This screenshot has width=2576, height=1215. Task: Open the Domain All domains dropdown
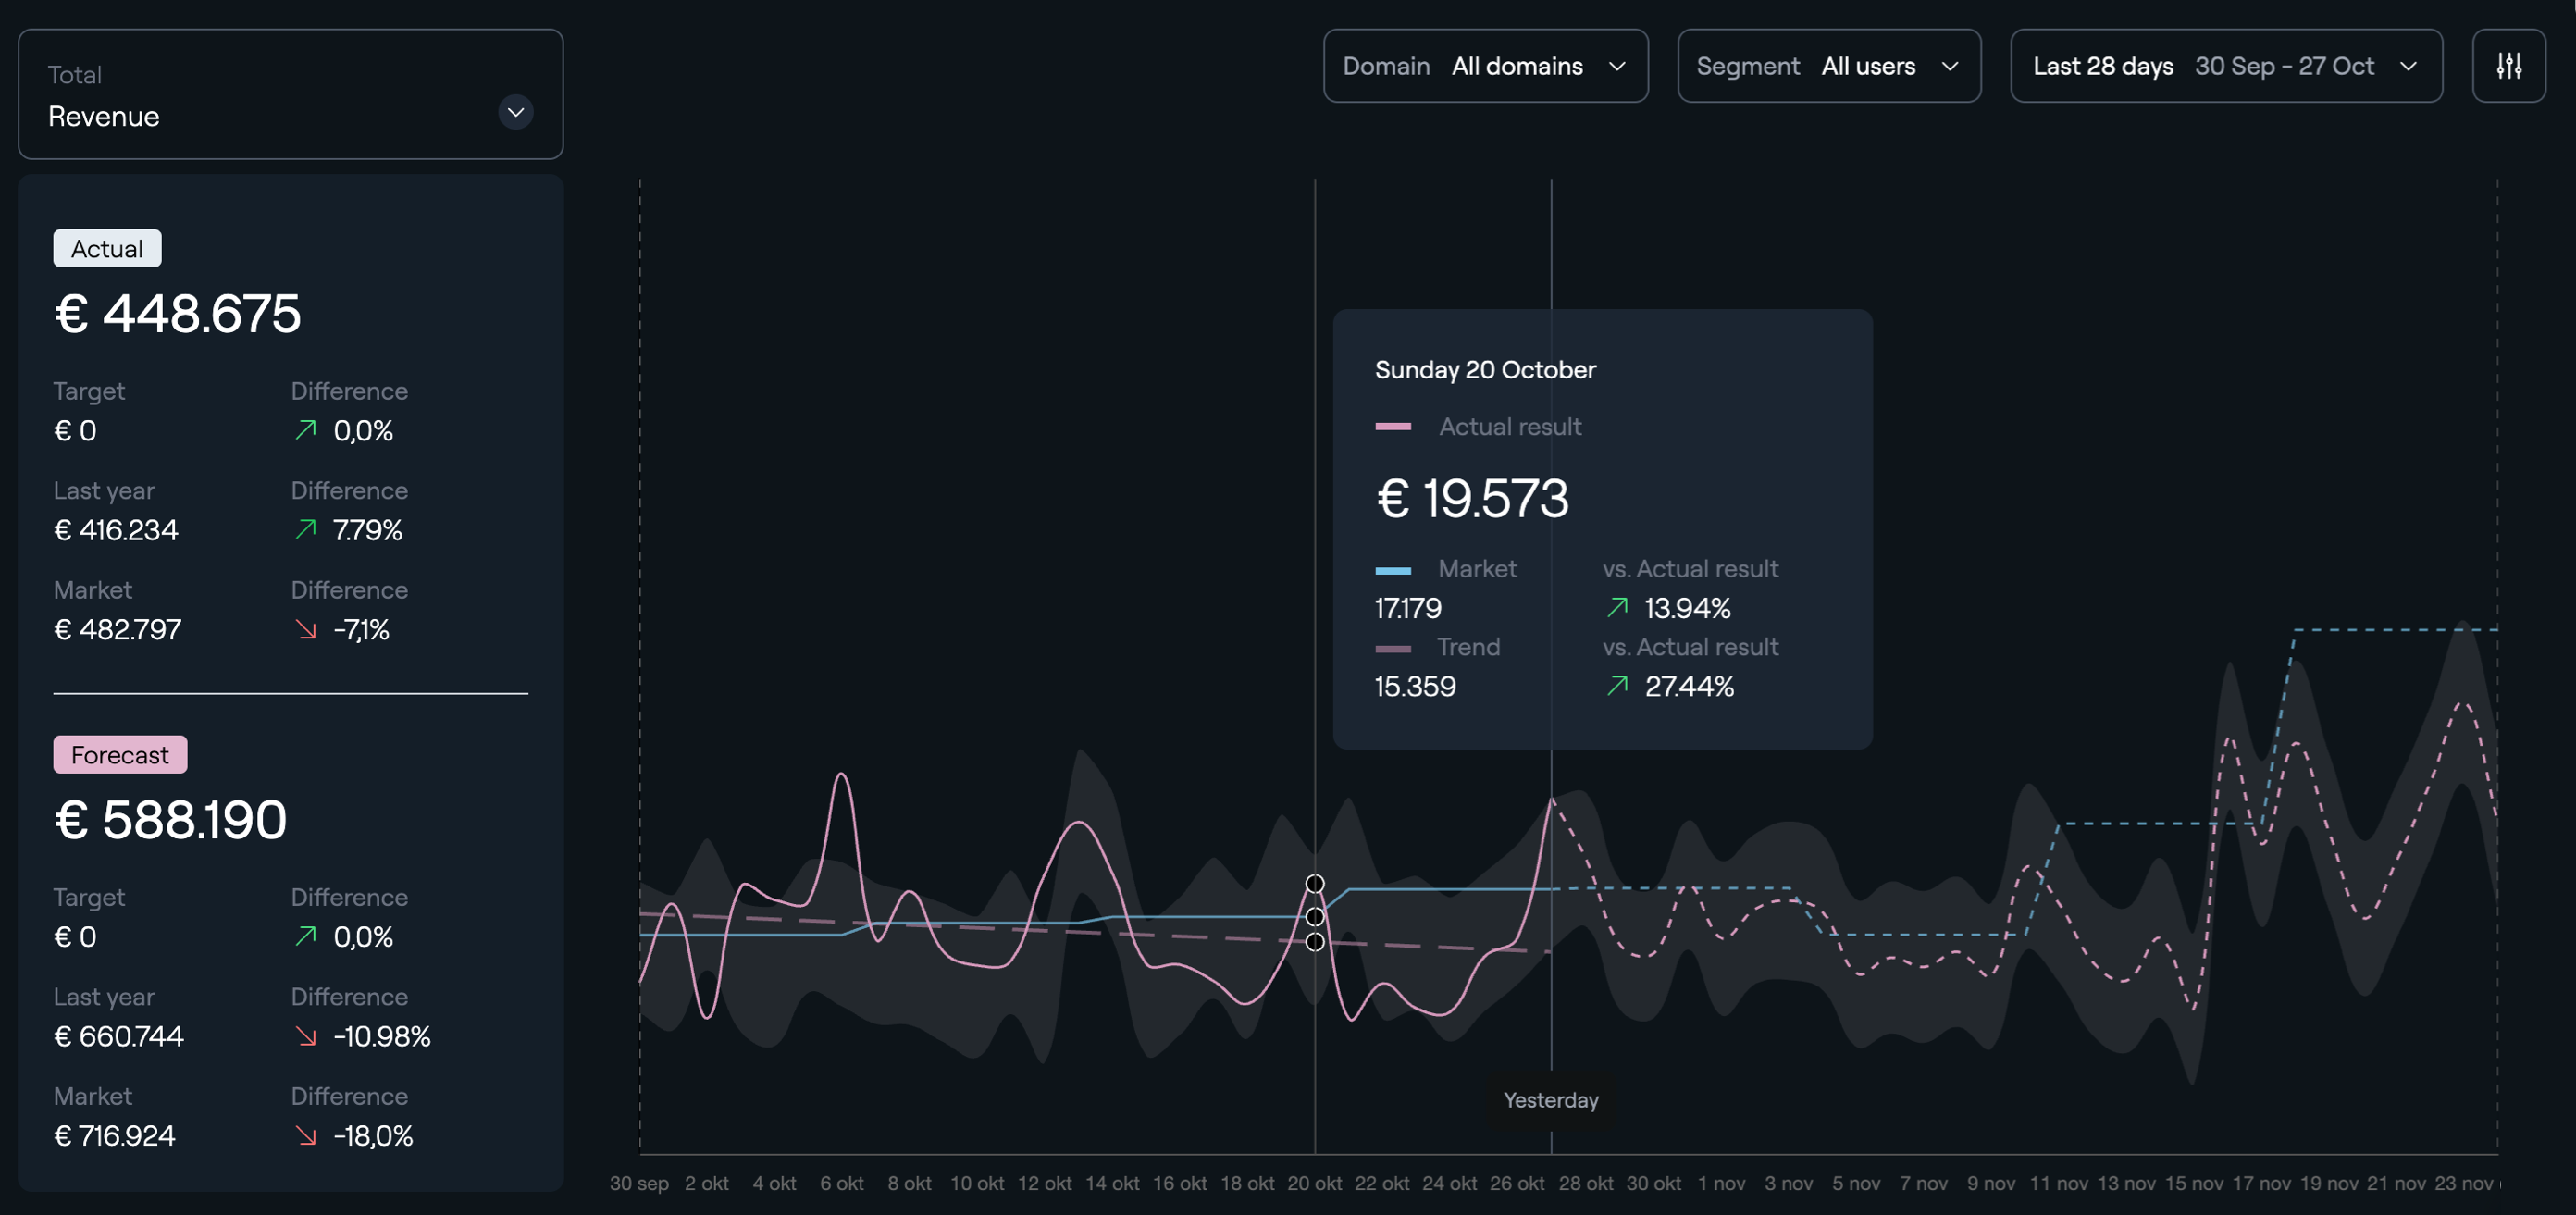point(1485,66)
